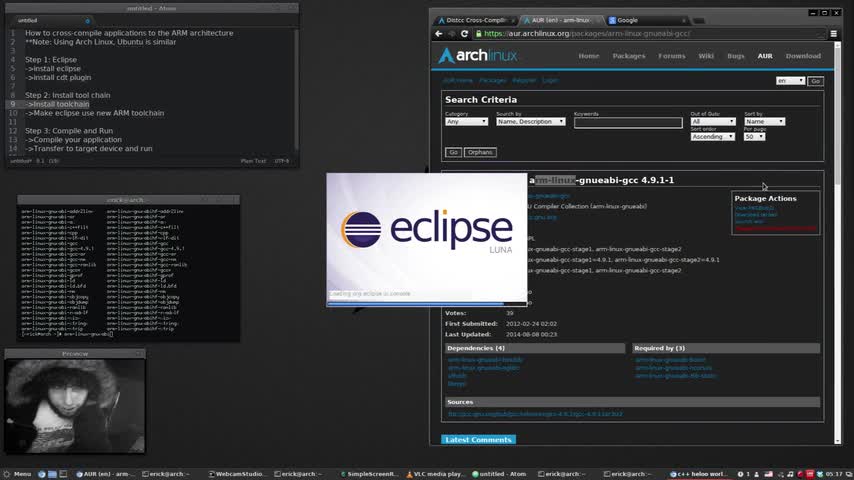Switch to VLC media player taskbar entry
The image size is (854, 480).
pyautogui.click(x=435, y=474)
